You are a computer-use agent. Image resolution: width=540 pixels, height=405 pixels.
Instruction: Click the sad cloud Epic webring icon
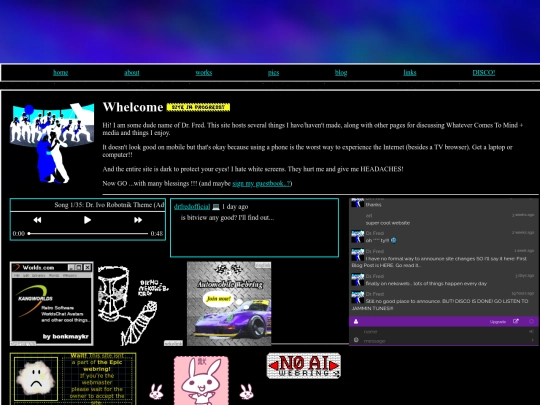pos(36,379)
